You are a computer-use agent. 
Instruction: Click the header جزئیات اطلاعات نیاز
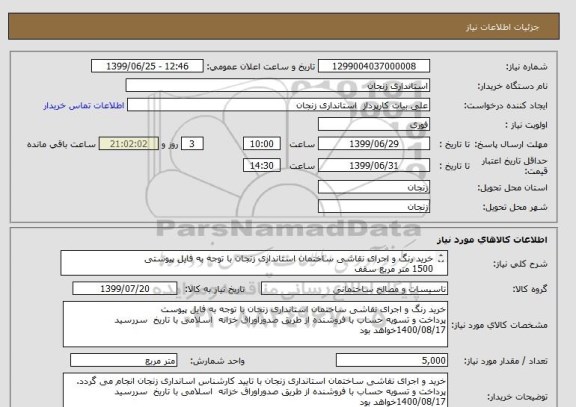(x=503, y=27)
